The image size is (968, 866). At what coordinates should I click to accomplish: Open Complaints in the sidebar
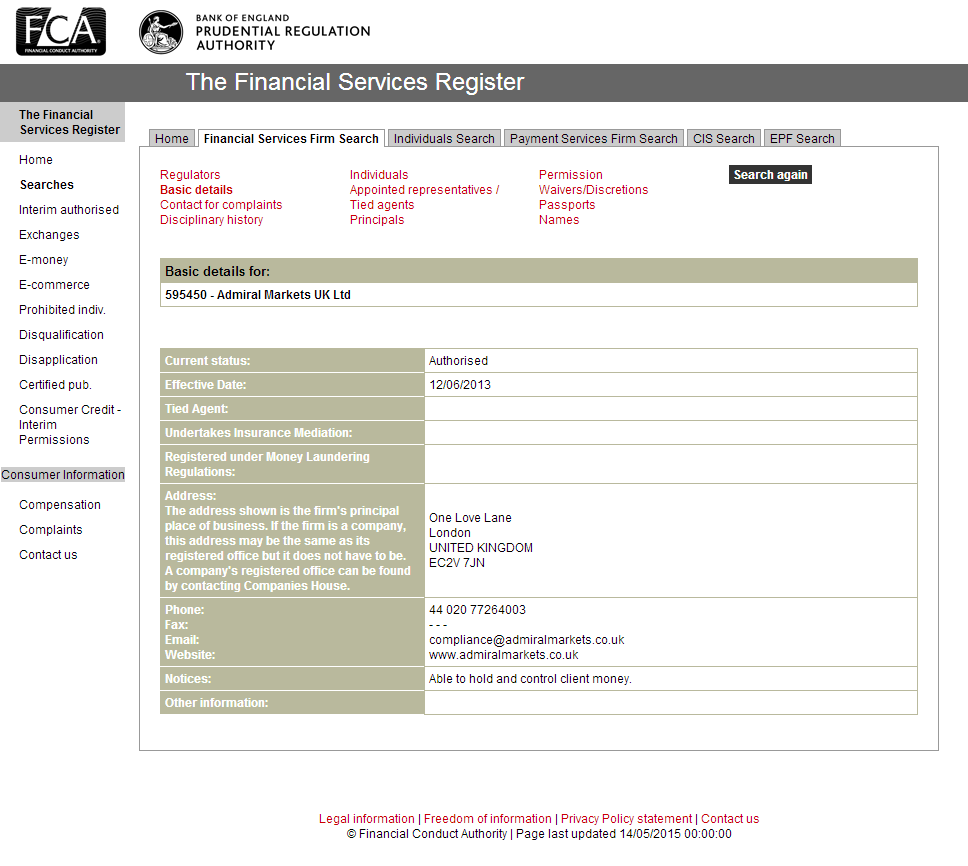point(51,530)
